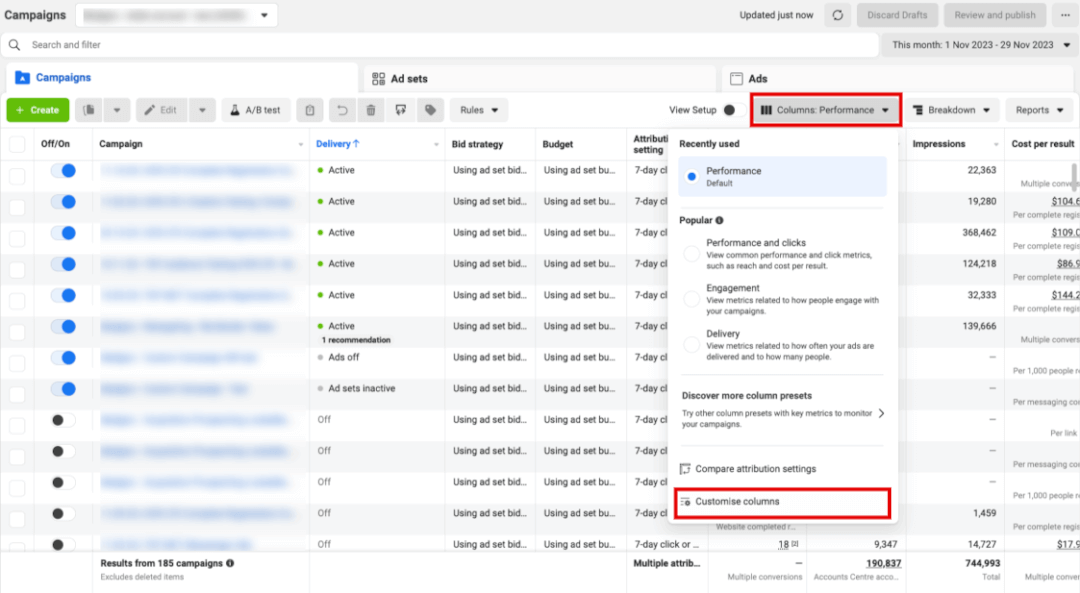Viewport: 1080px width, 593px height.
Task: Click the Cost per result header
Action: pos(1043,144)
